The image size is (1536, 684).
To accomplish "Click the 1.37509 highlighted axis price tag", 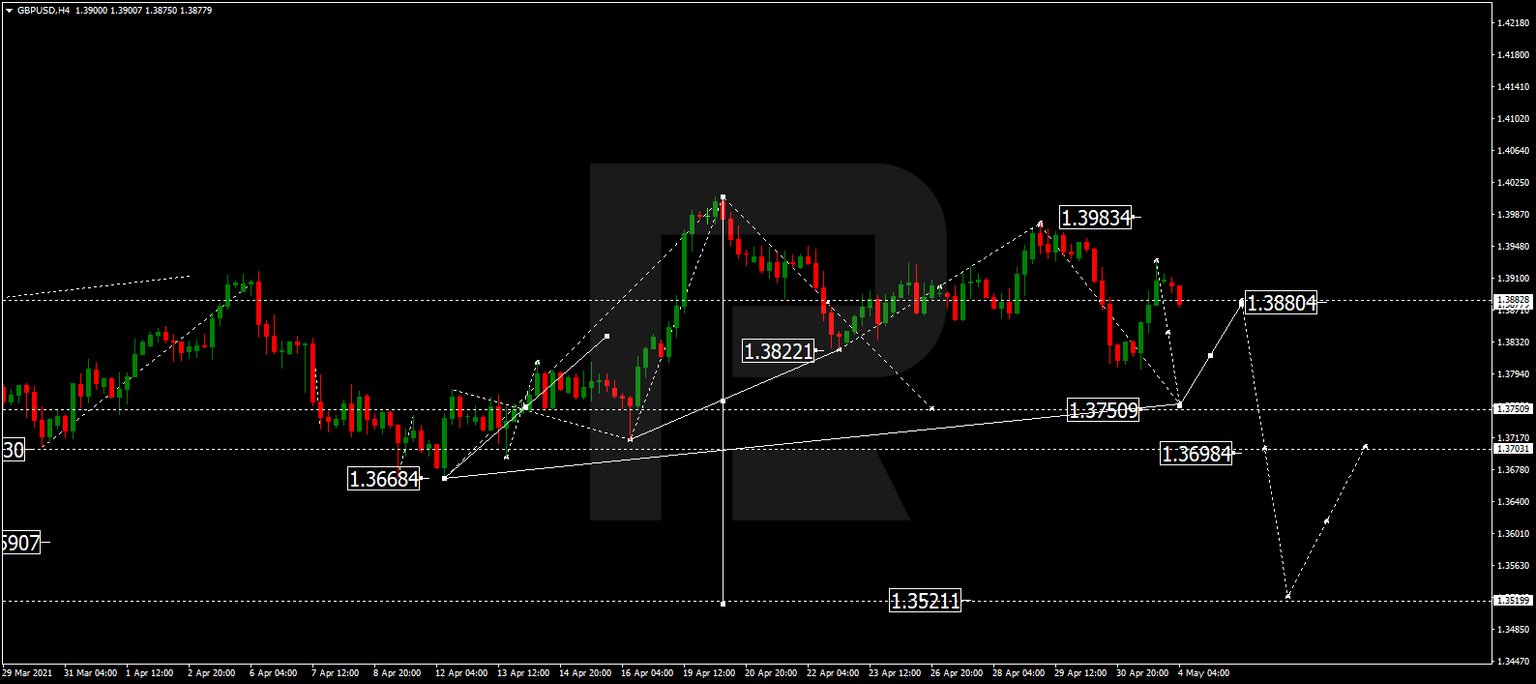I will 1512,408.
